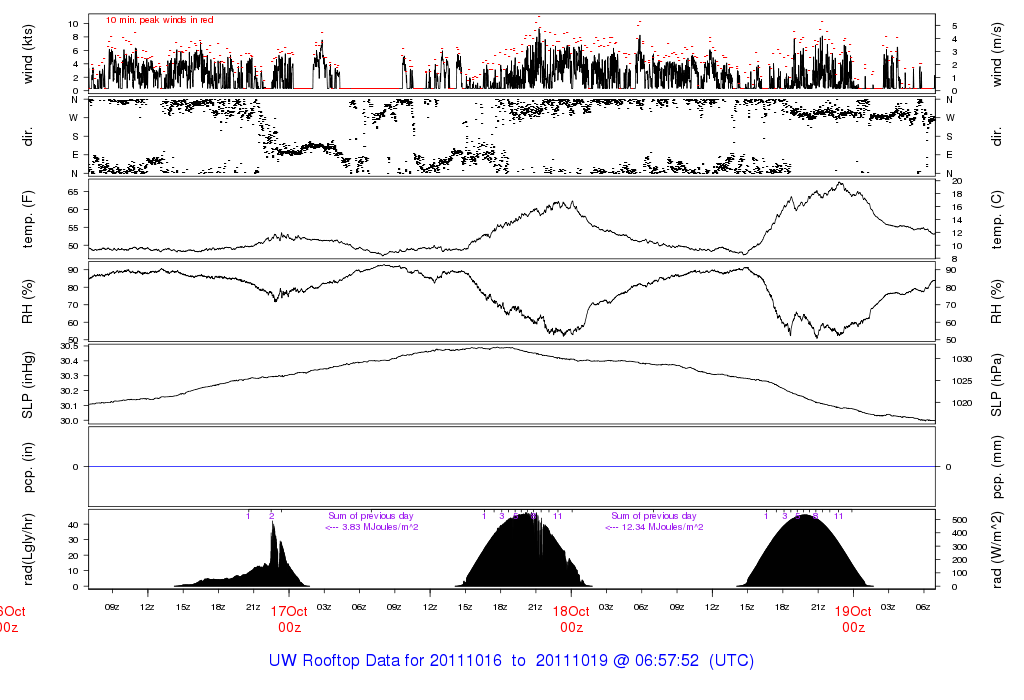Viewport: 1024px width, 700px height.
Task: Click the 'temp. (C)' axis label
Action: coord(996,220)
